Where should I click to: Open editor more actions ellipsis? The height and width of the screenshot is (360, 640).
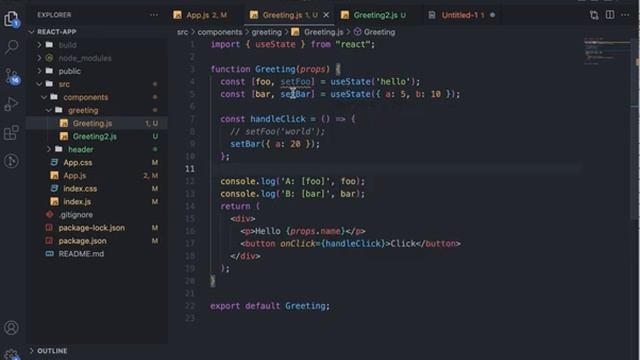point(625,15)
